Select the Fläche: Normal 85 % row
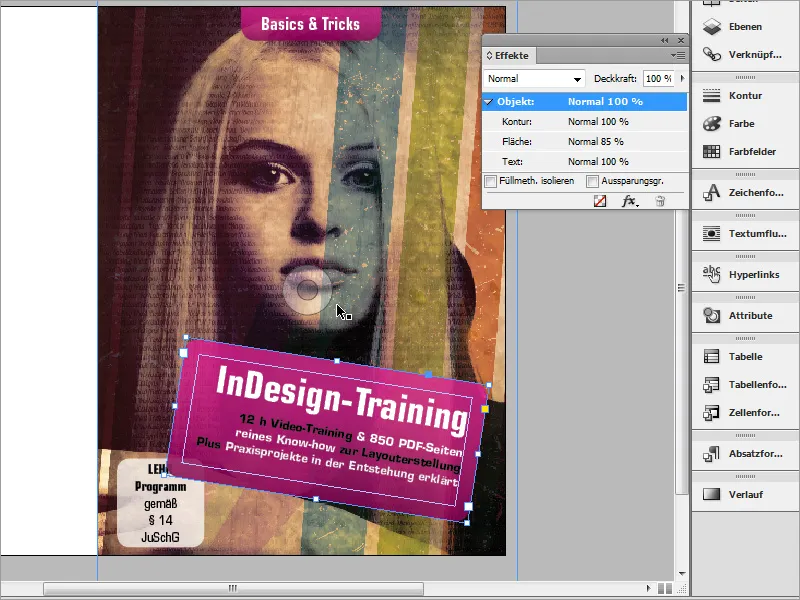 coord(585,141)
